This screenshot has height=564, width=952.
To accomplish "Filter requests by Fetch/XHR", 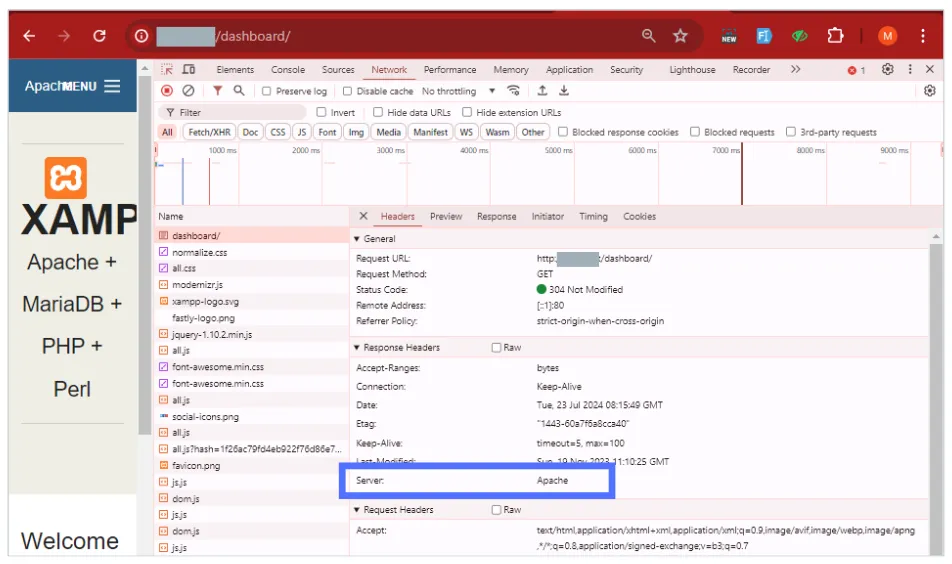I will [x=209, y=132].
